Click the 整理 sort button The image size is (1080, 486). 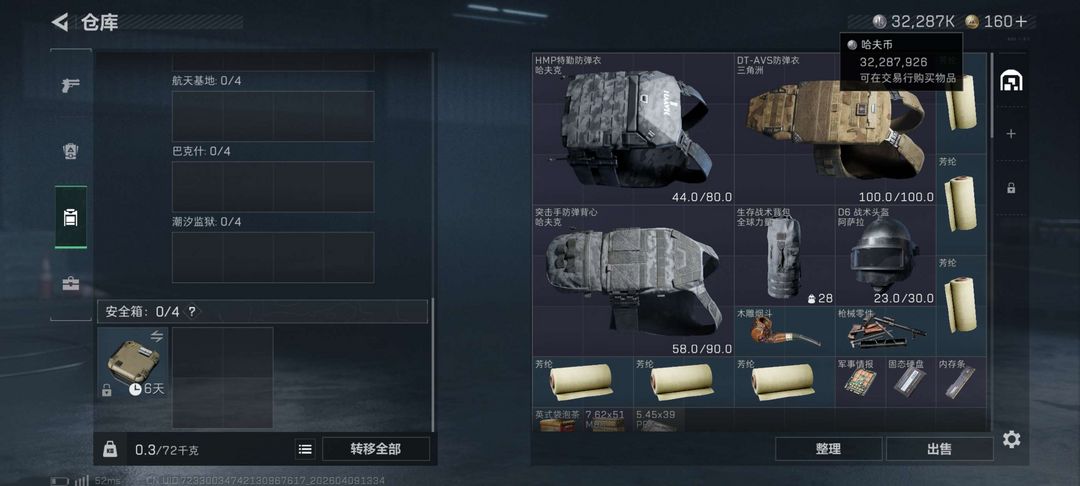[x=829, y=449]
